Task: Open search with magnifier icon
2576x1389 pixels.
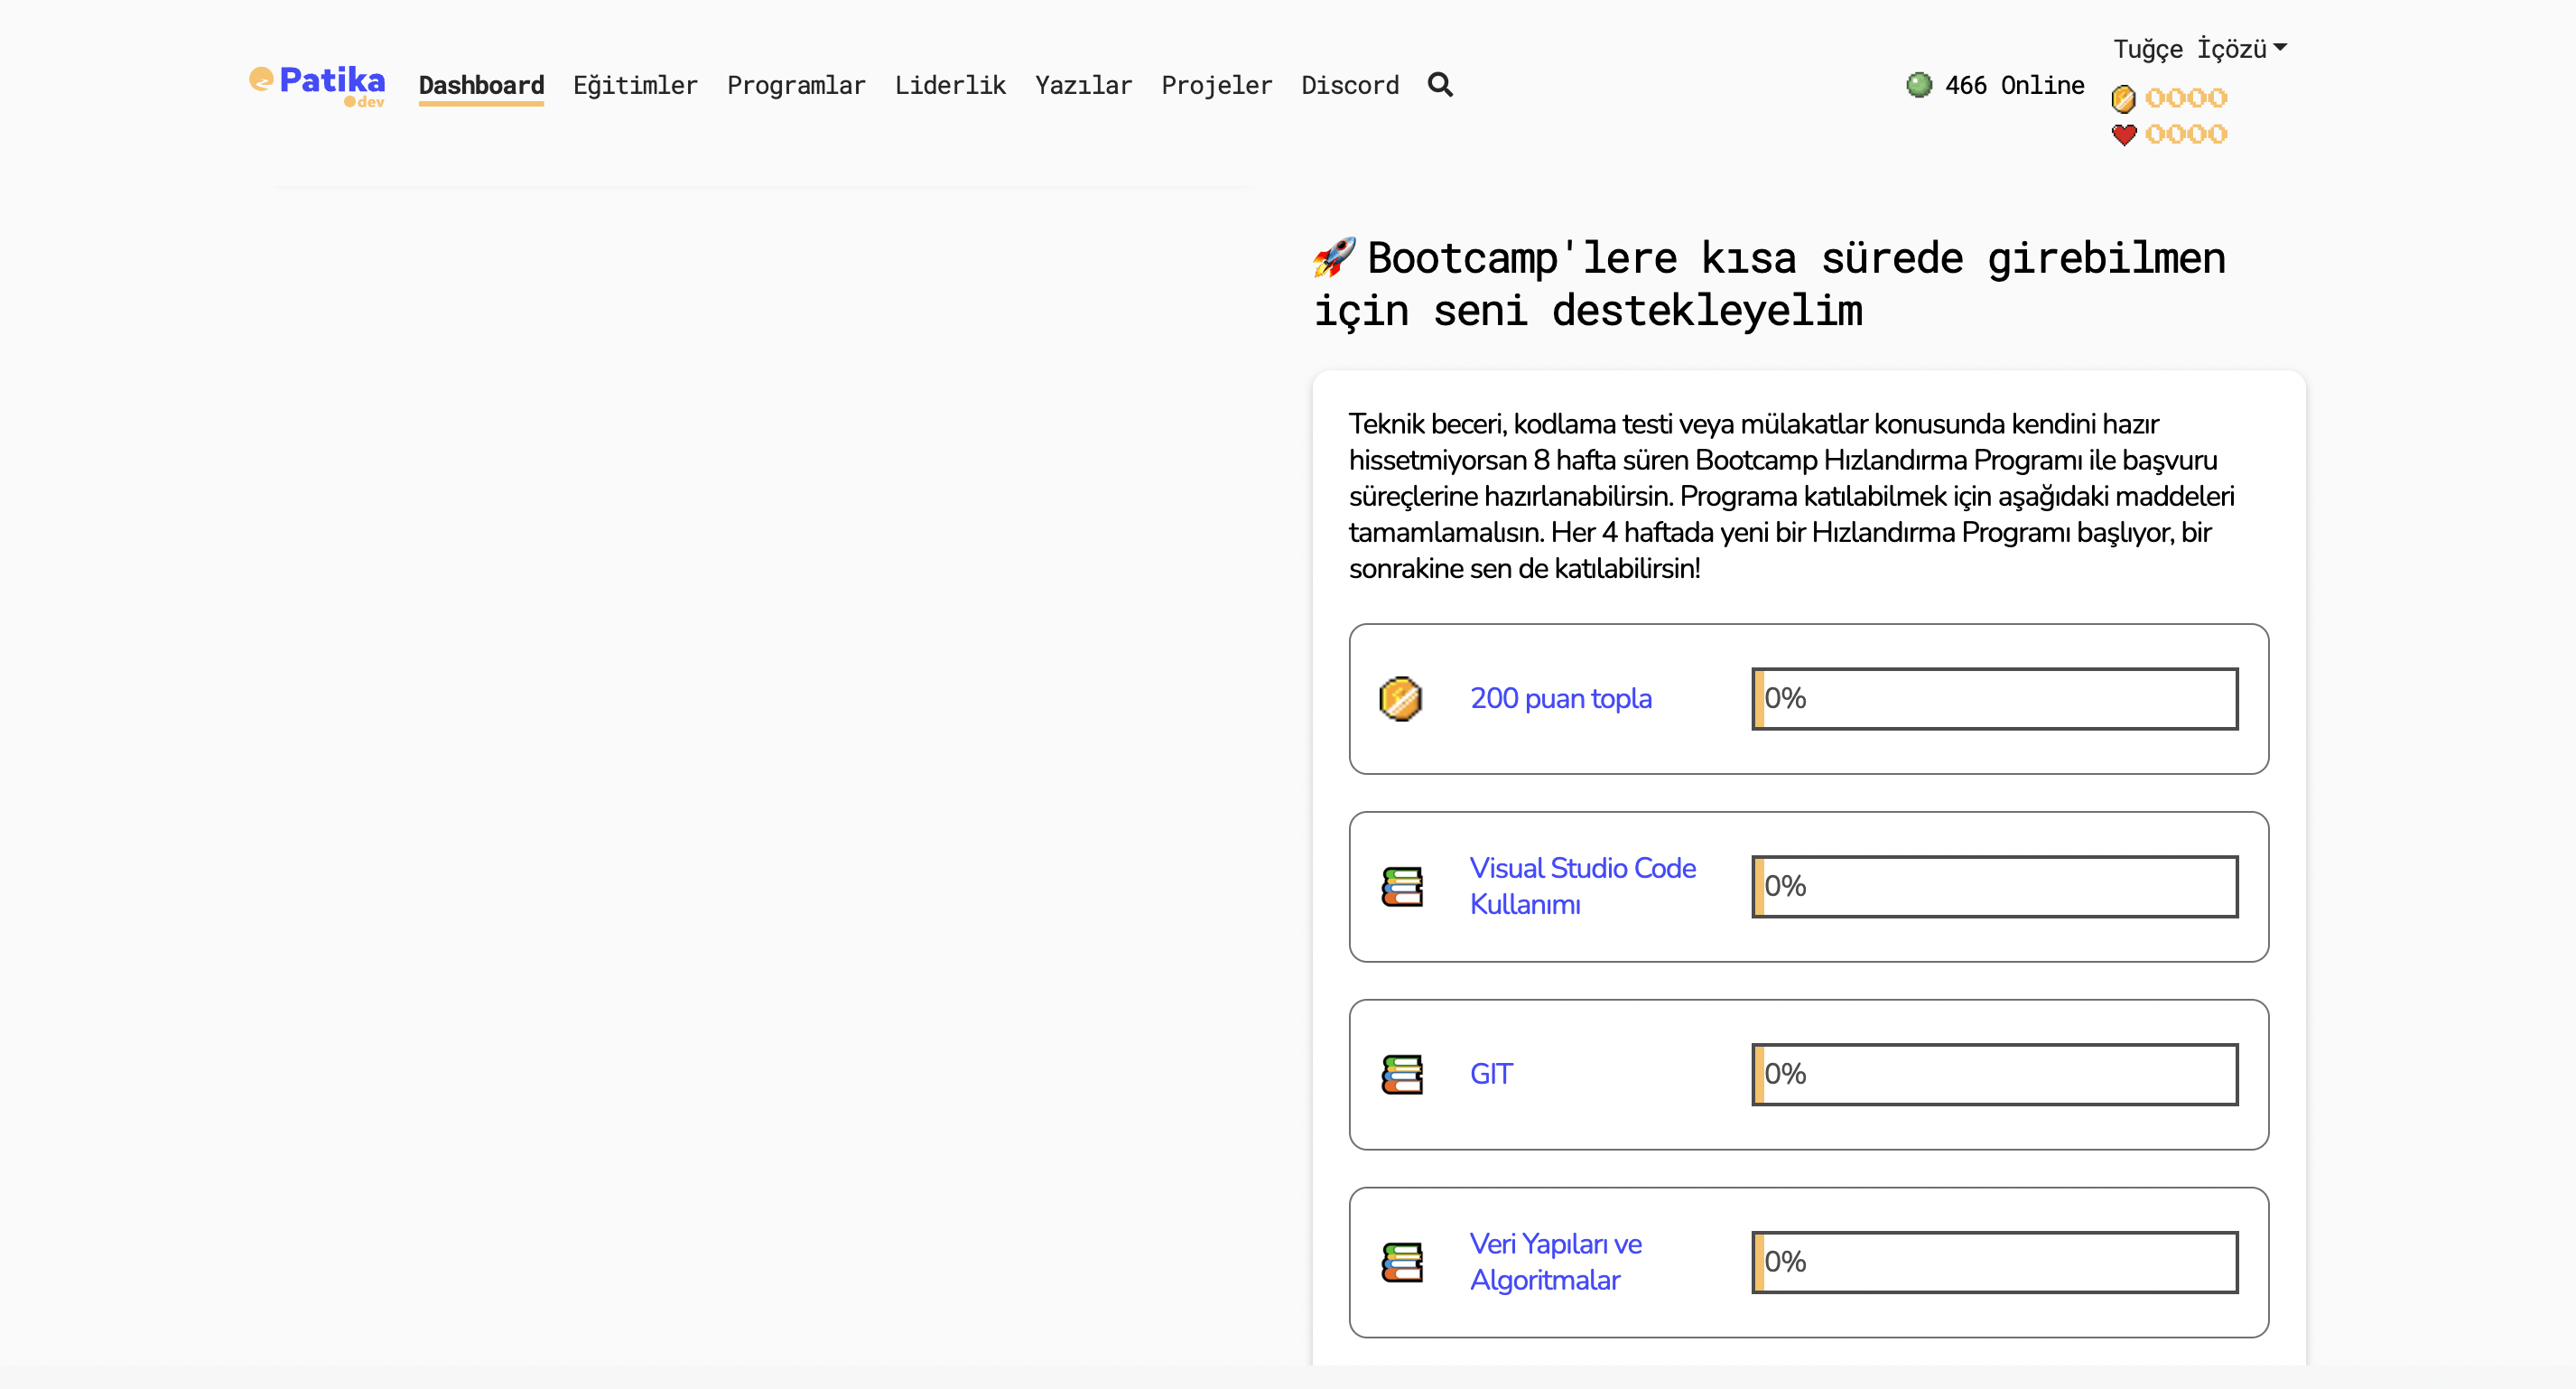Action: (x=1439, y=85)
